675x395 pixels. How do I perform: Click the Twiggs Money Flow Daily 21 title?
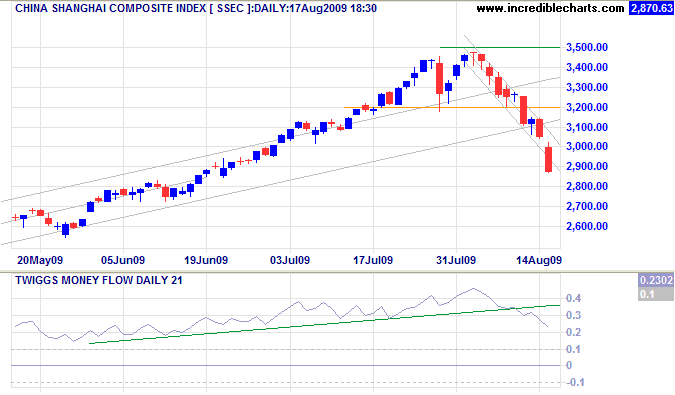pyautogui.click(x=99, y=281)
